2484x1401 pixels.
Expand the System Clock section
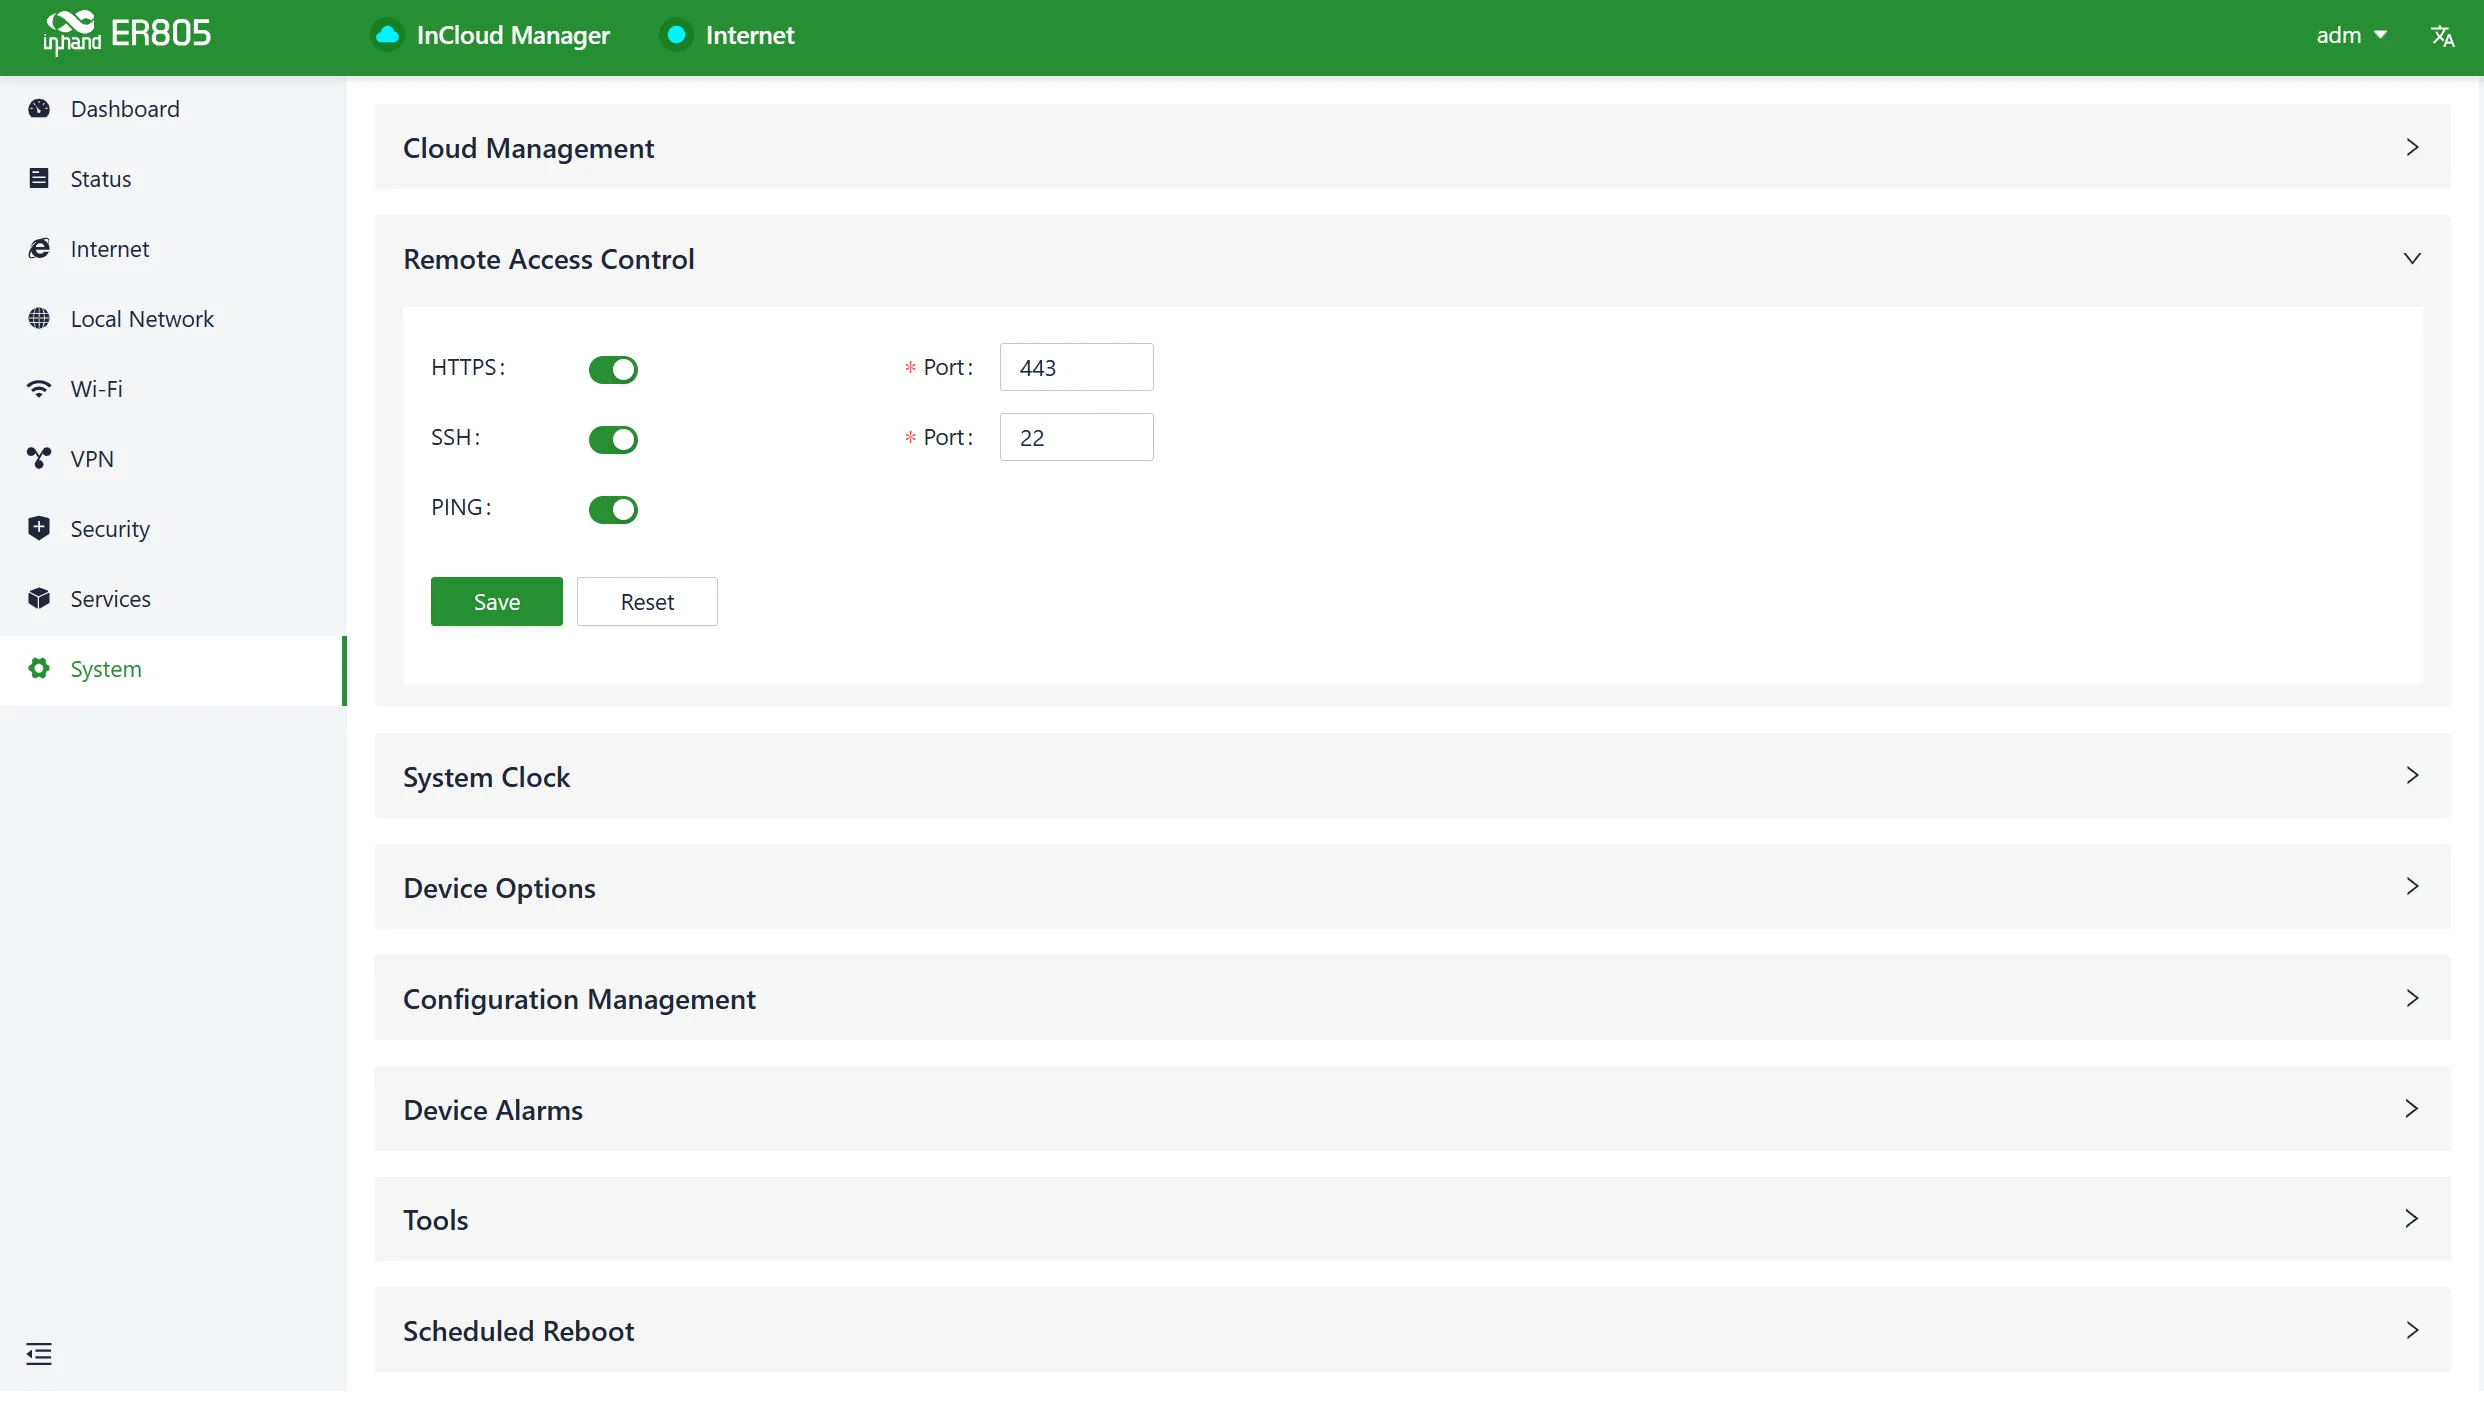click(1412, 777)
